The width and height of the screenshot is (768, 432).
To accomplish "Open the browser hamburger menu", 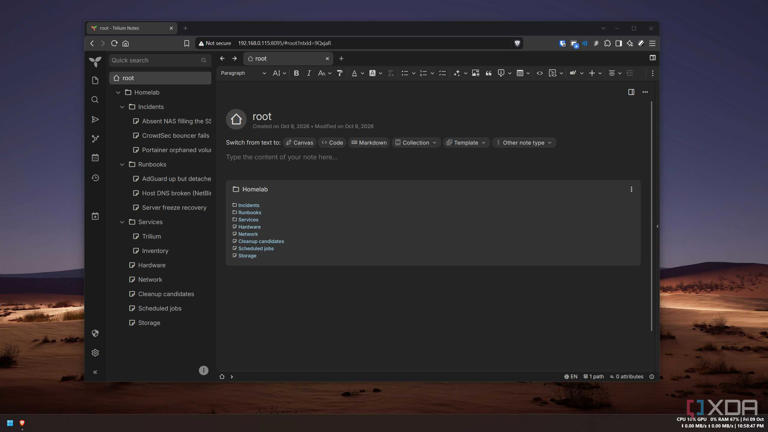I will coord(652,44).
